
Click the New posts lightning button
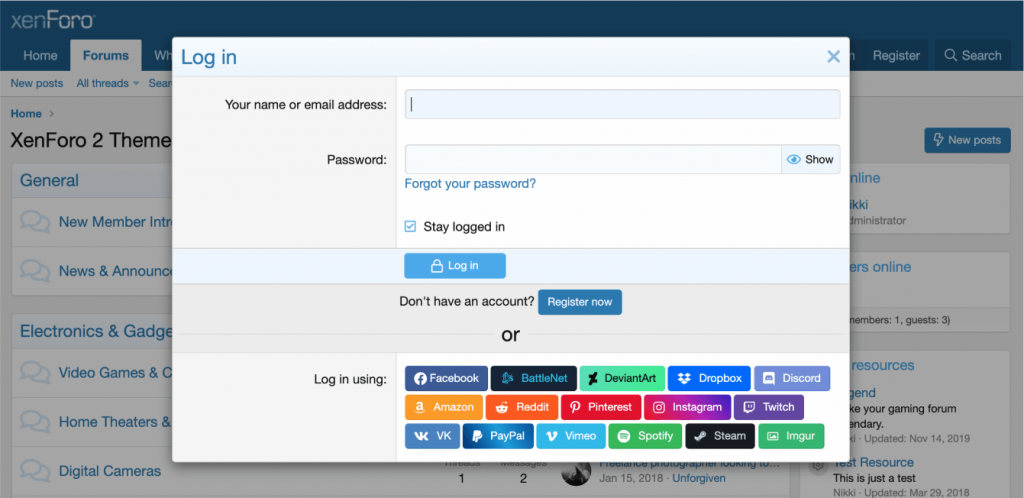point(967,140)
